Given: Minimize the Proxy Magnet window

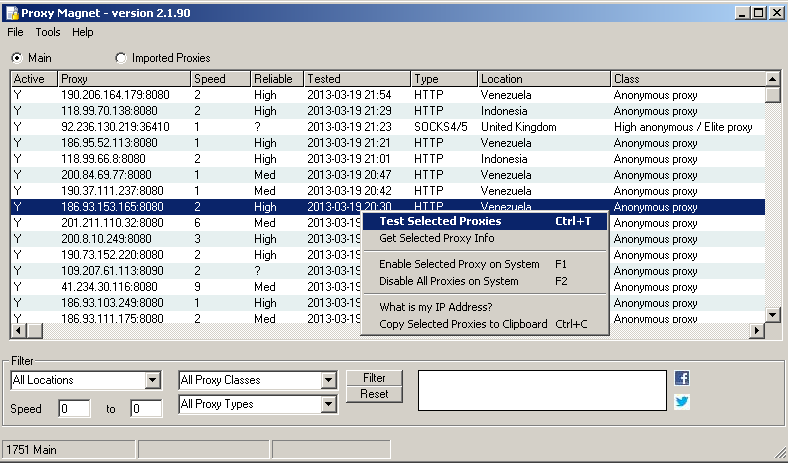Looking at the screenshot, I should click(x=742, y=13).
